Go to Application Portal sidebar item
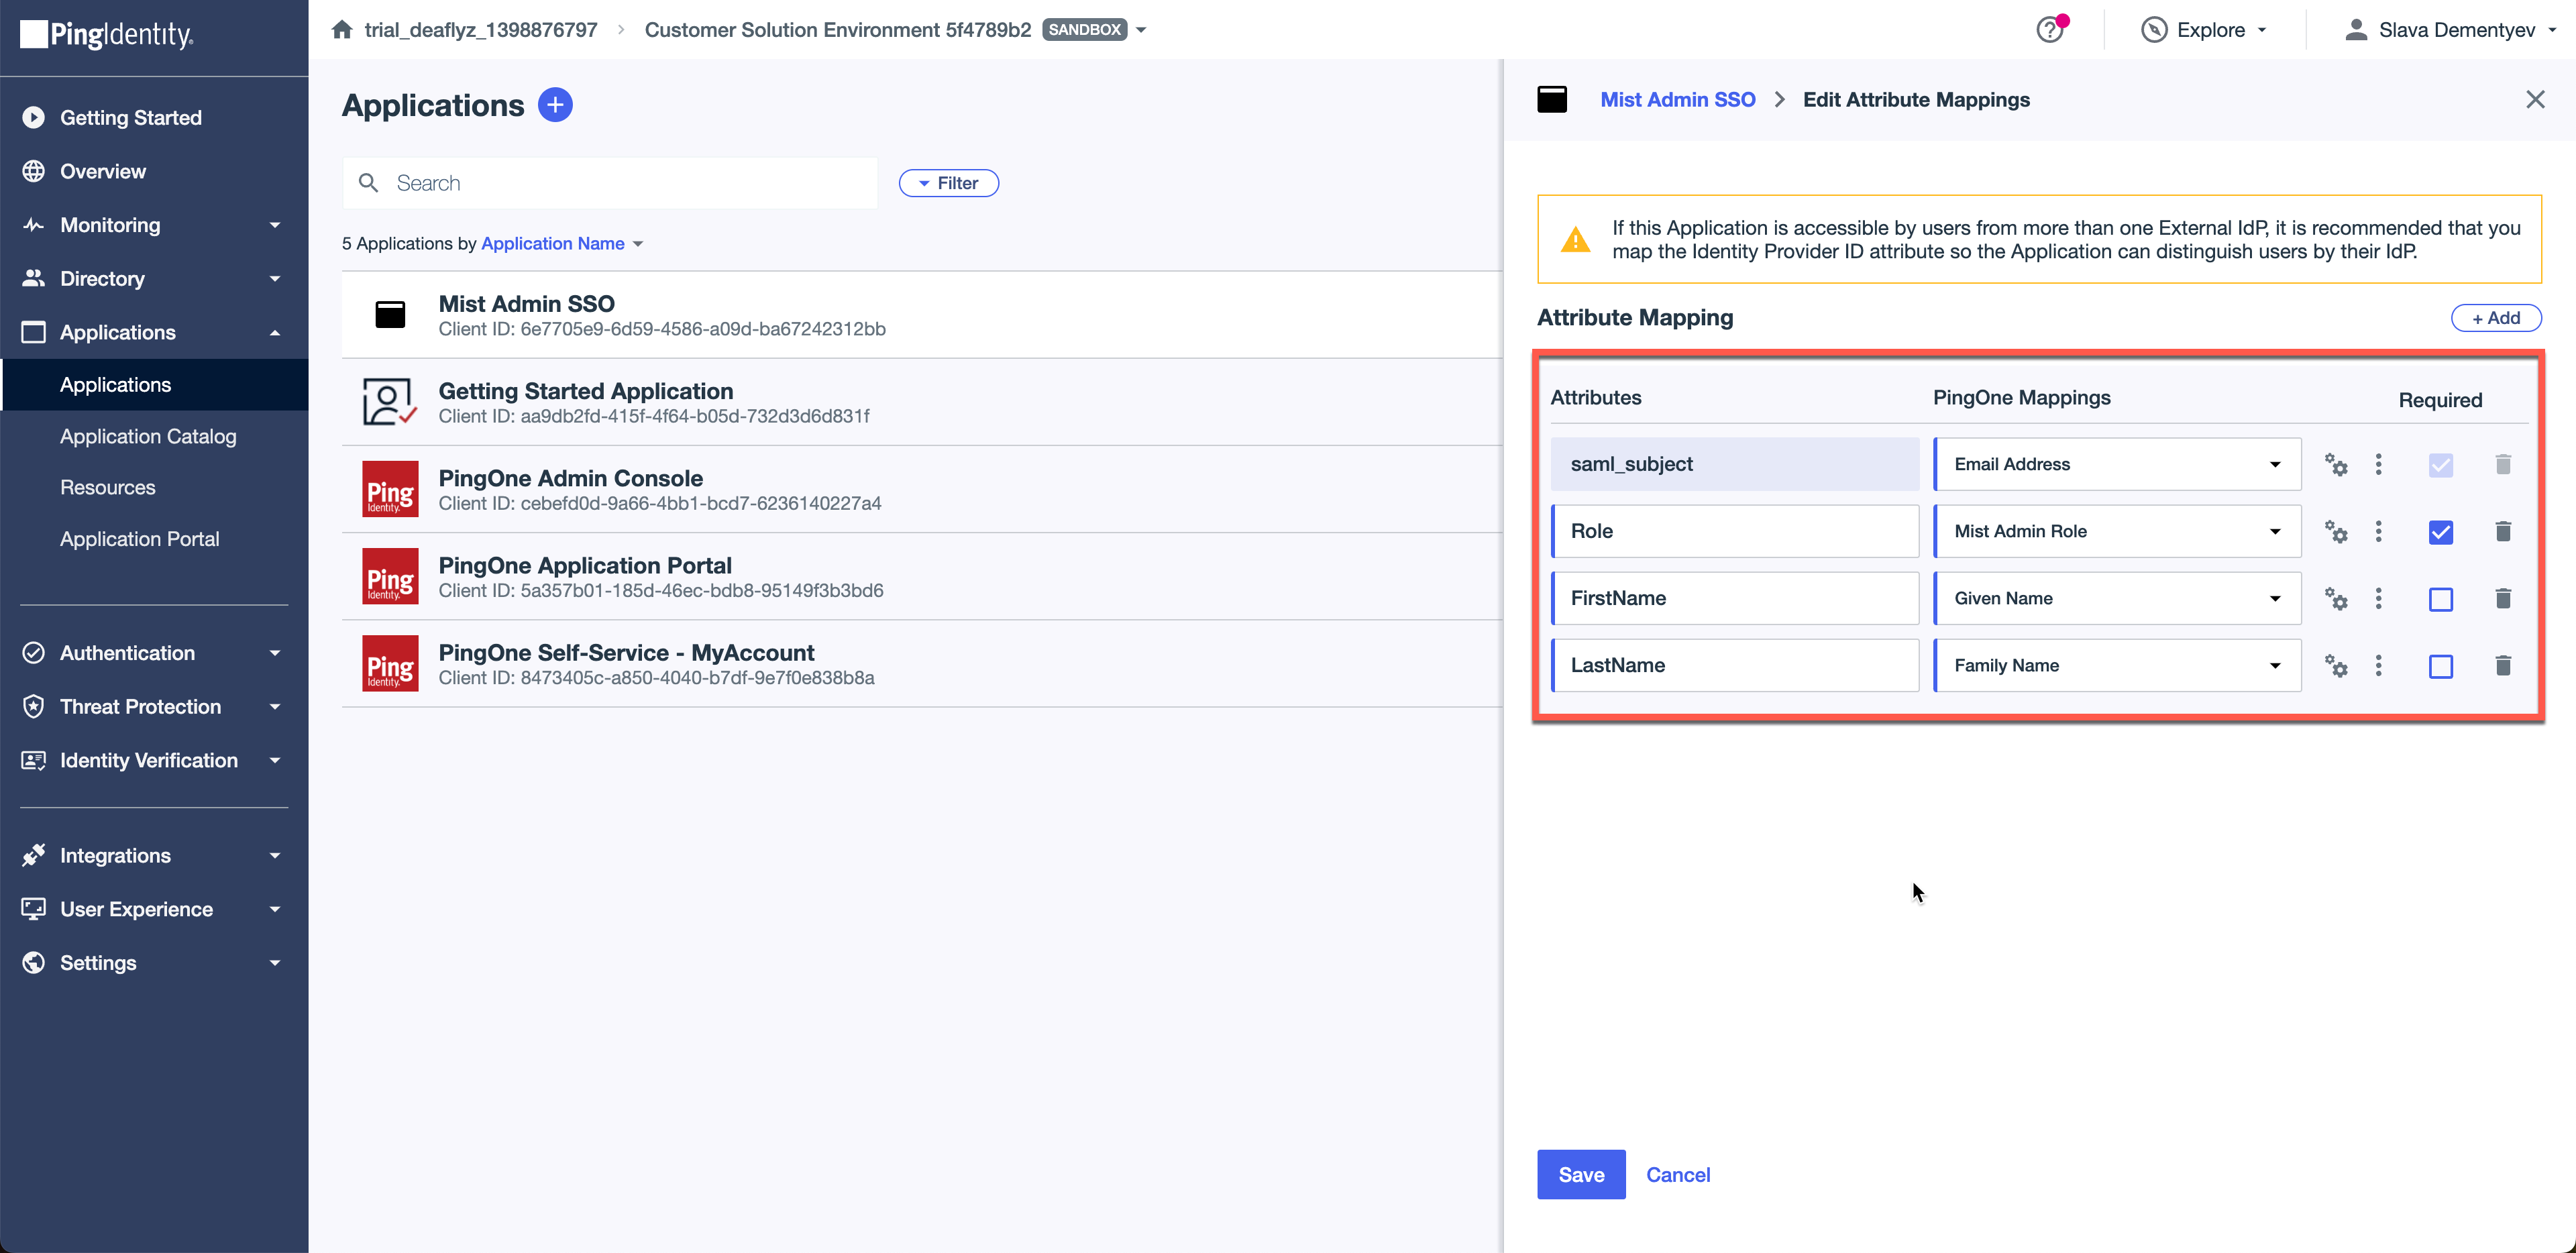Viewport: 2576px width, 1253px height. (139, 539)
